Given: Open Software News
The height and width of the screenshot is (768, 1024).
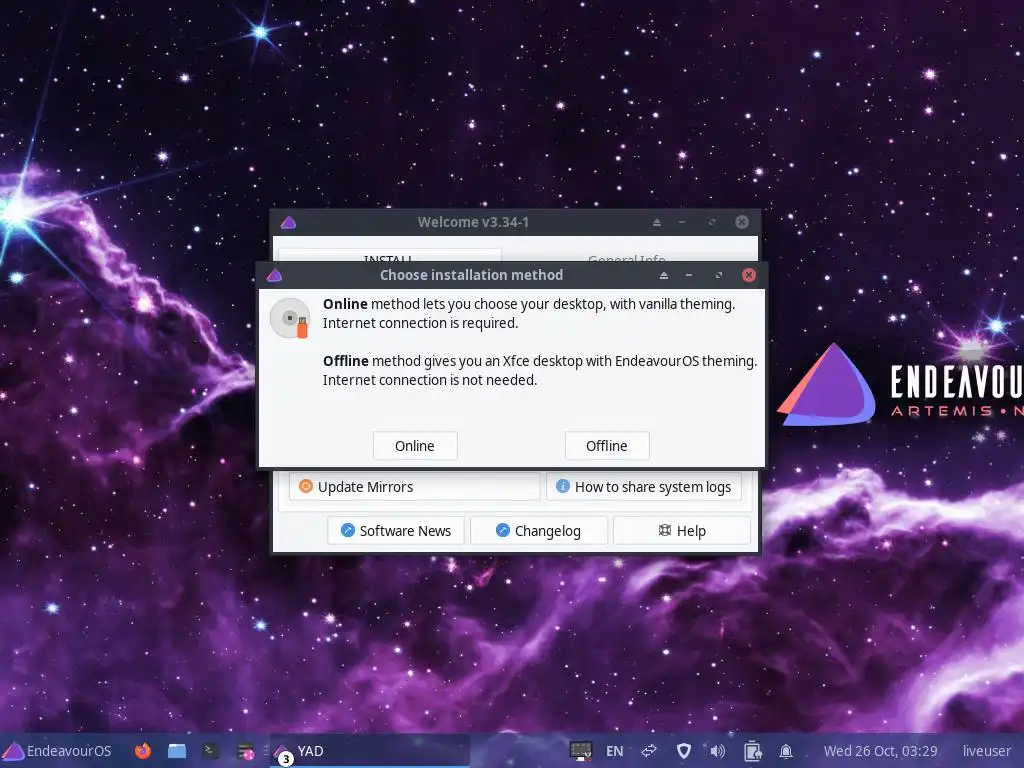Looking at the screenshot, I should point(396,530).
